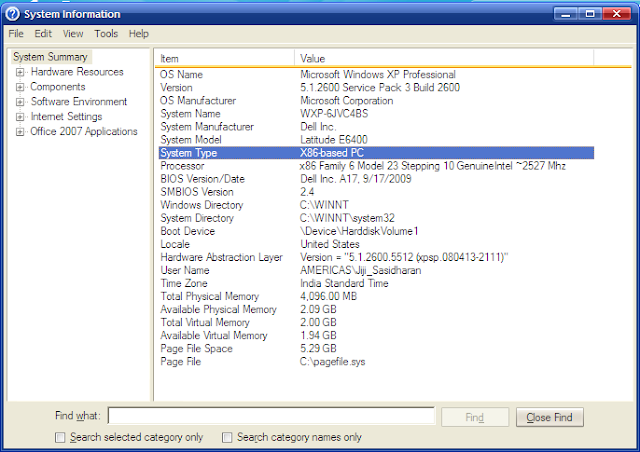
Task: Select the System Manufacturer row
Action: tap(376, 127)
